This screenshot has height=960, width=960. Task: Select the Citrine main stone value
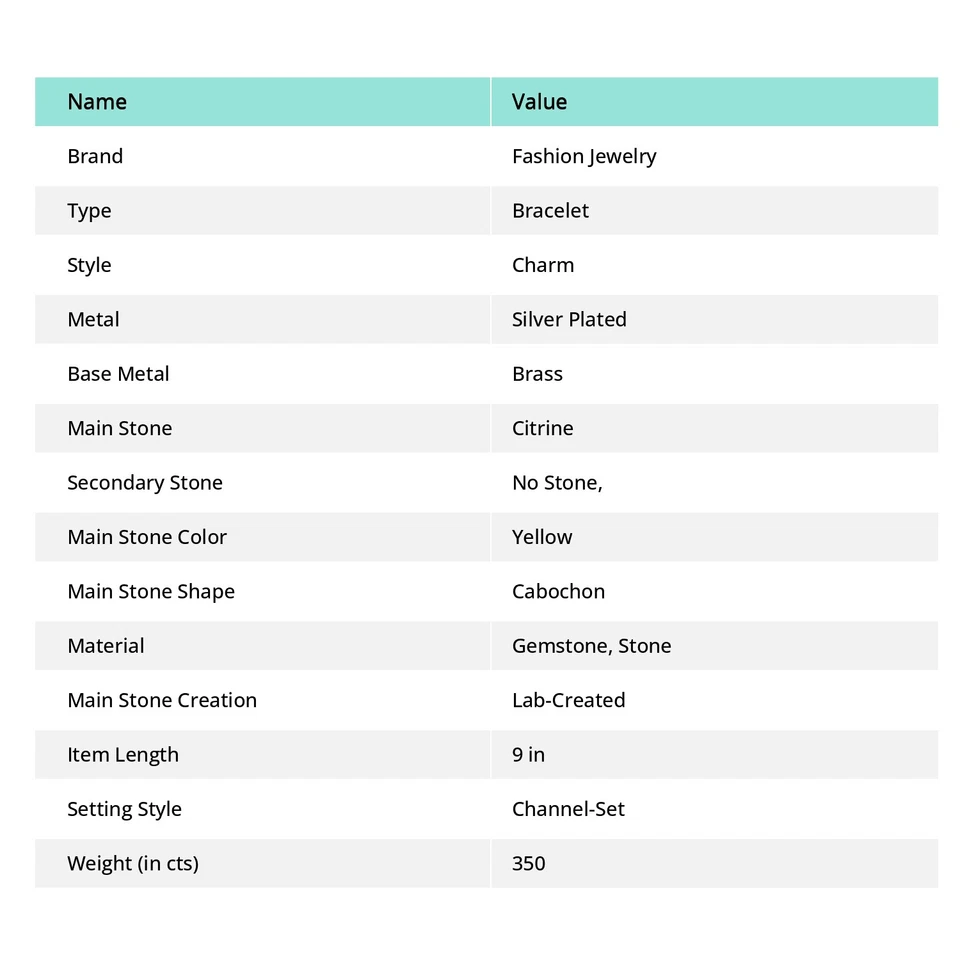(543, 428)
